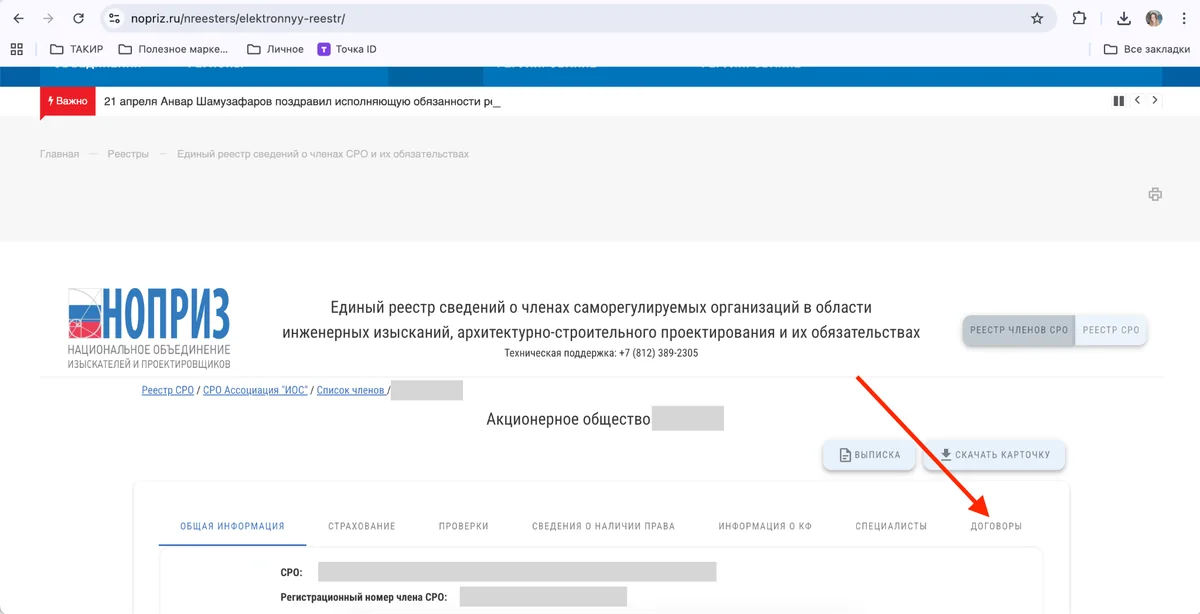Click the Акционерное общество heading
The width and height of the screenshot is (1200, 614).
568,419
